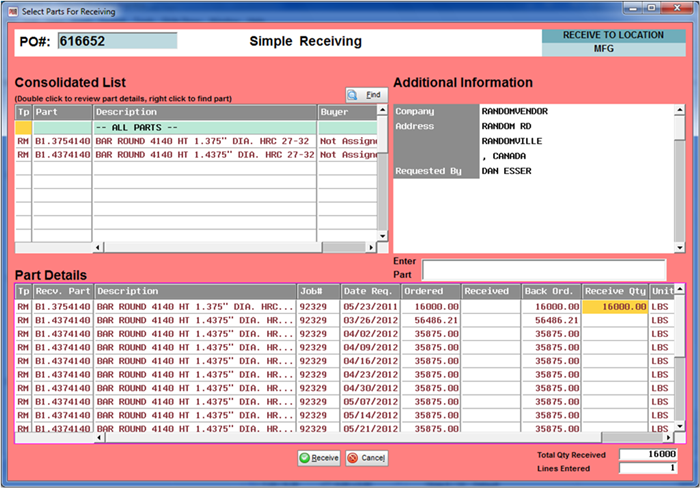Click the Total Qty Received field
This screenshot has height=488, width=700.
(648, 454)
